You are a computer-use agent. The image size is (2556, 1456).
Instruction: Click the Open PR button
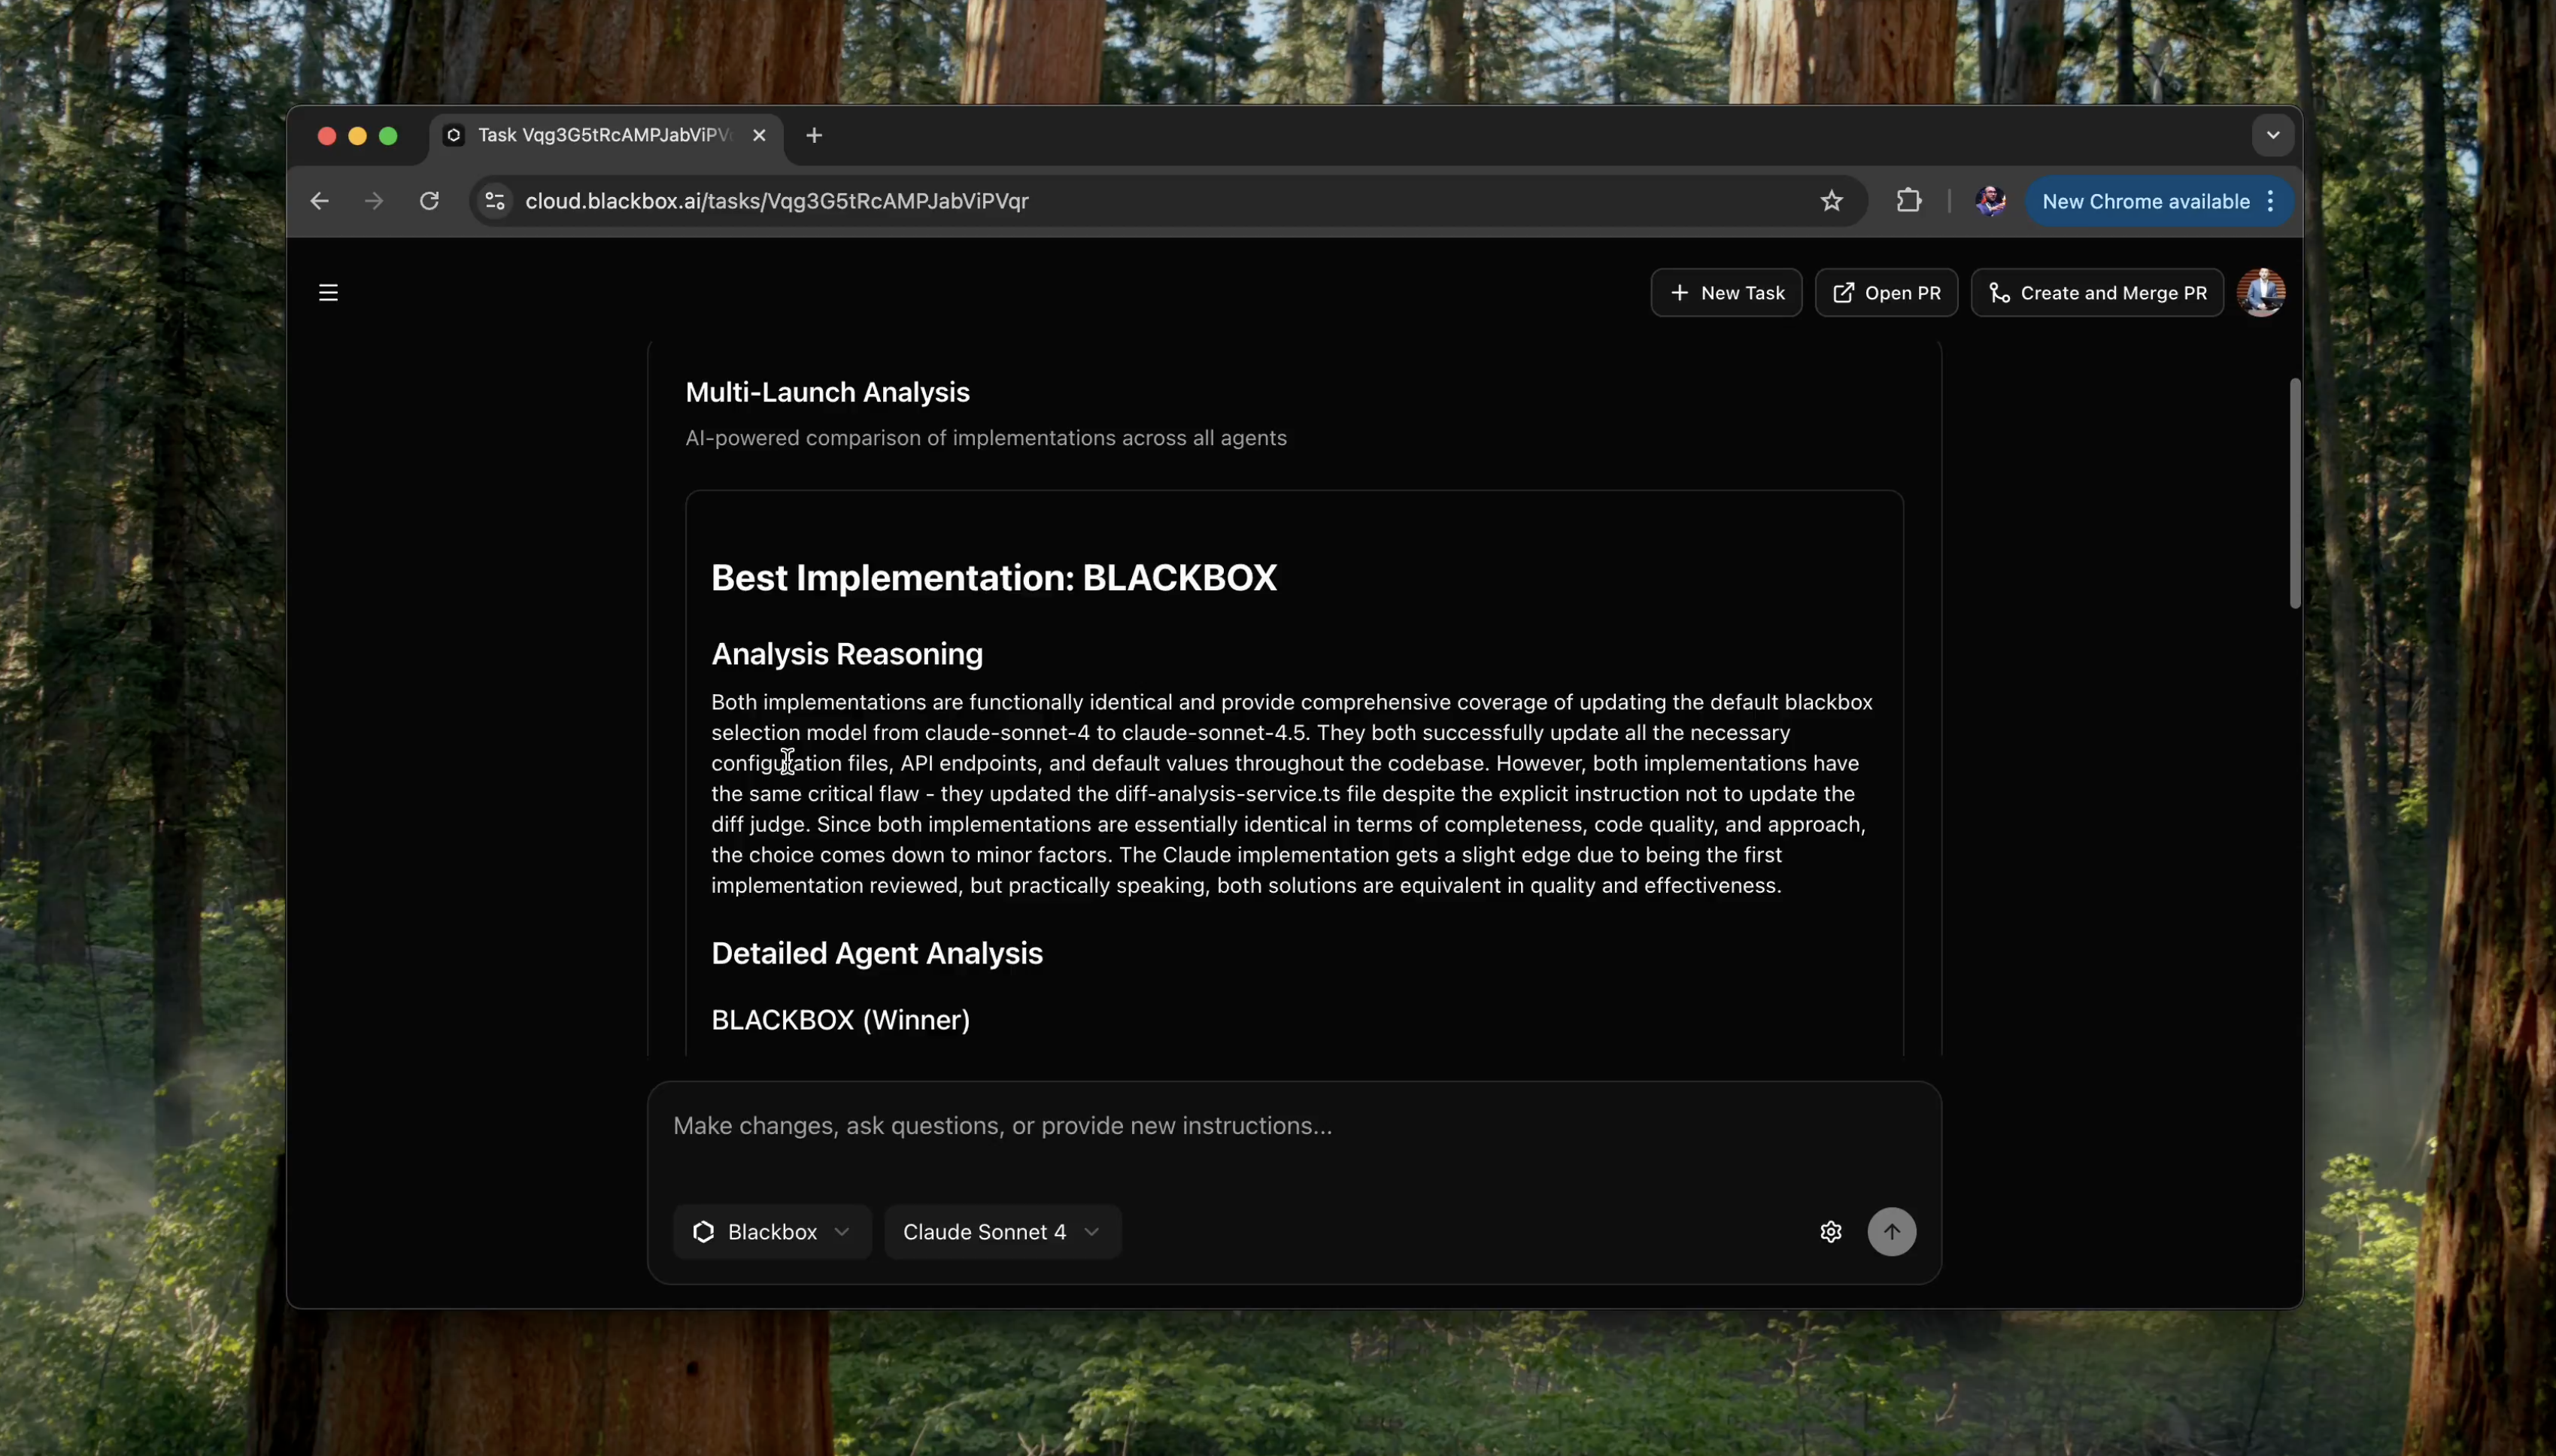click(x=1885, y=293)
